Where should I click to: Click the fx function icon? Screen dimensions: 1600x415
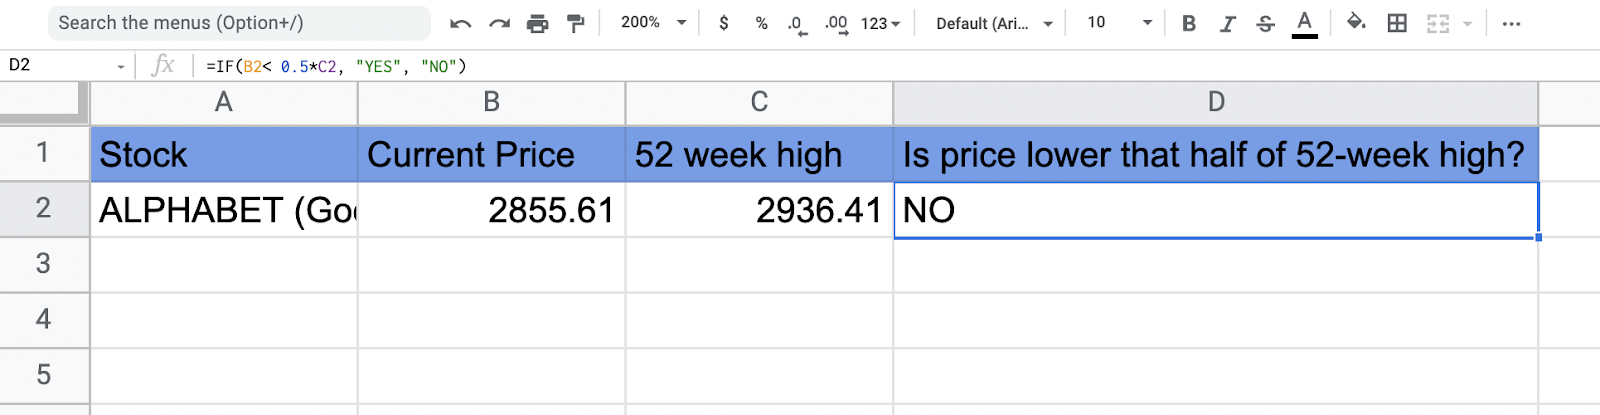pos(162,66)
